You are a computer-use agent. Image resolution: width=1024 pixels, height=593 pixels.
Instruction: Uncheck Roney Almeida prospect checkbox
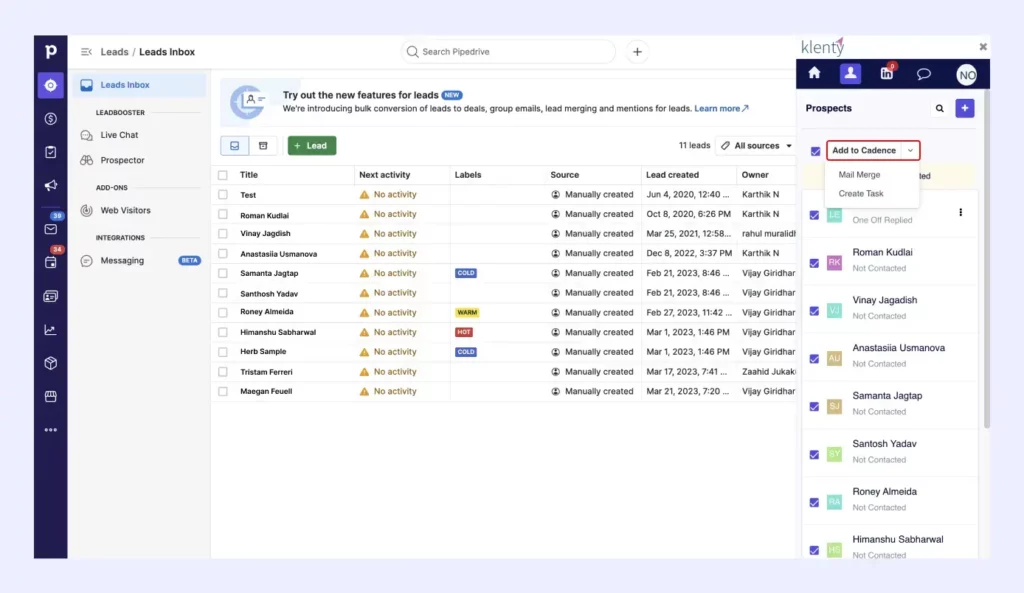(x=814, y=502)
